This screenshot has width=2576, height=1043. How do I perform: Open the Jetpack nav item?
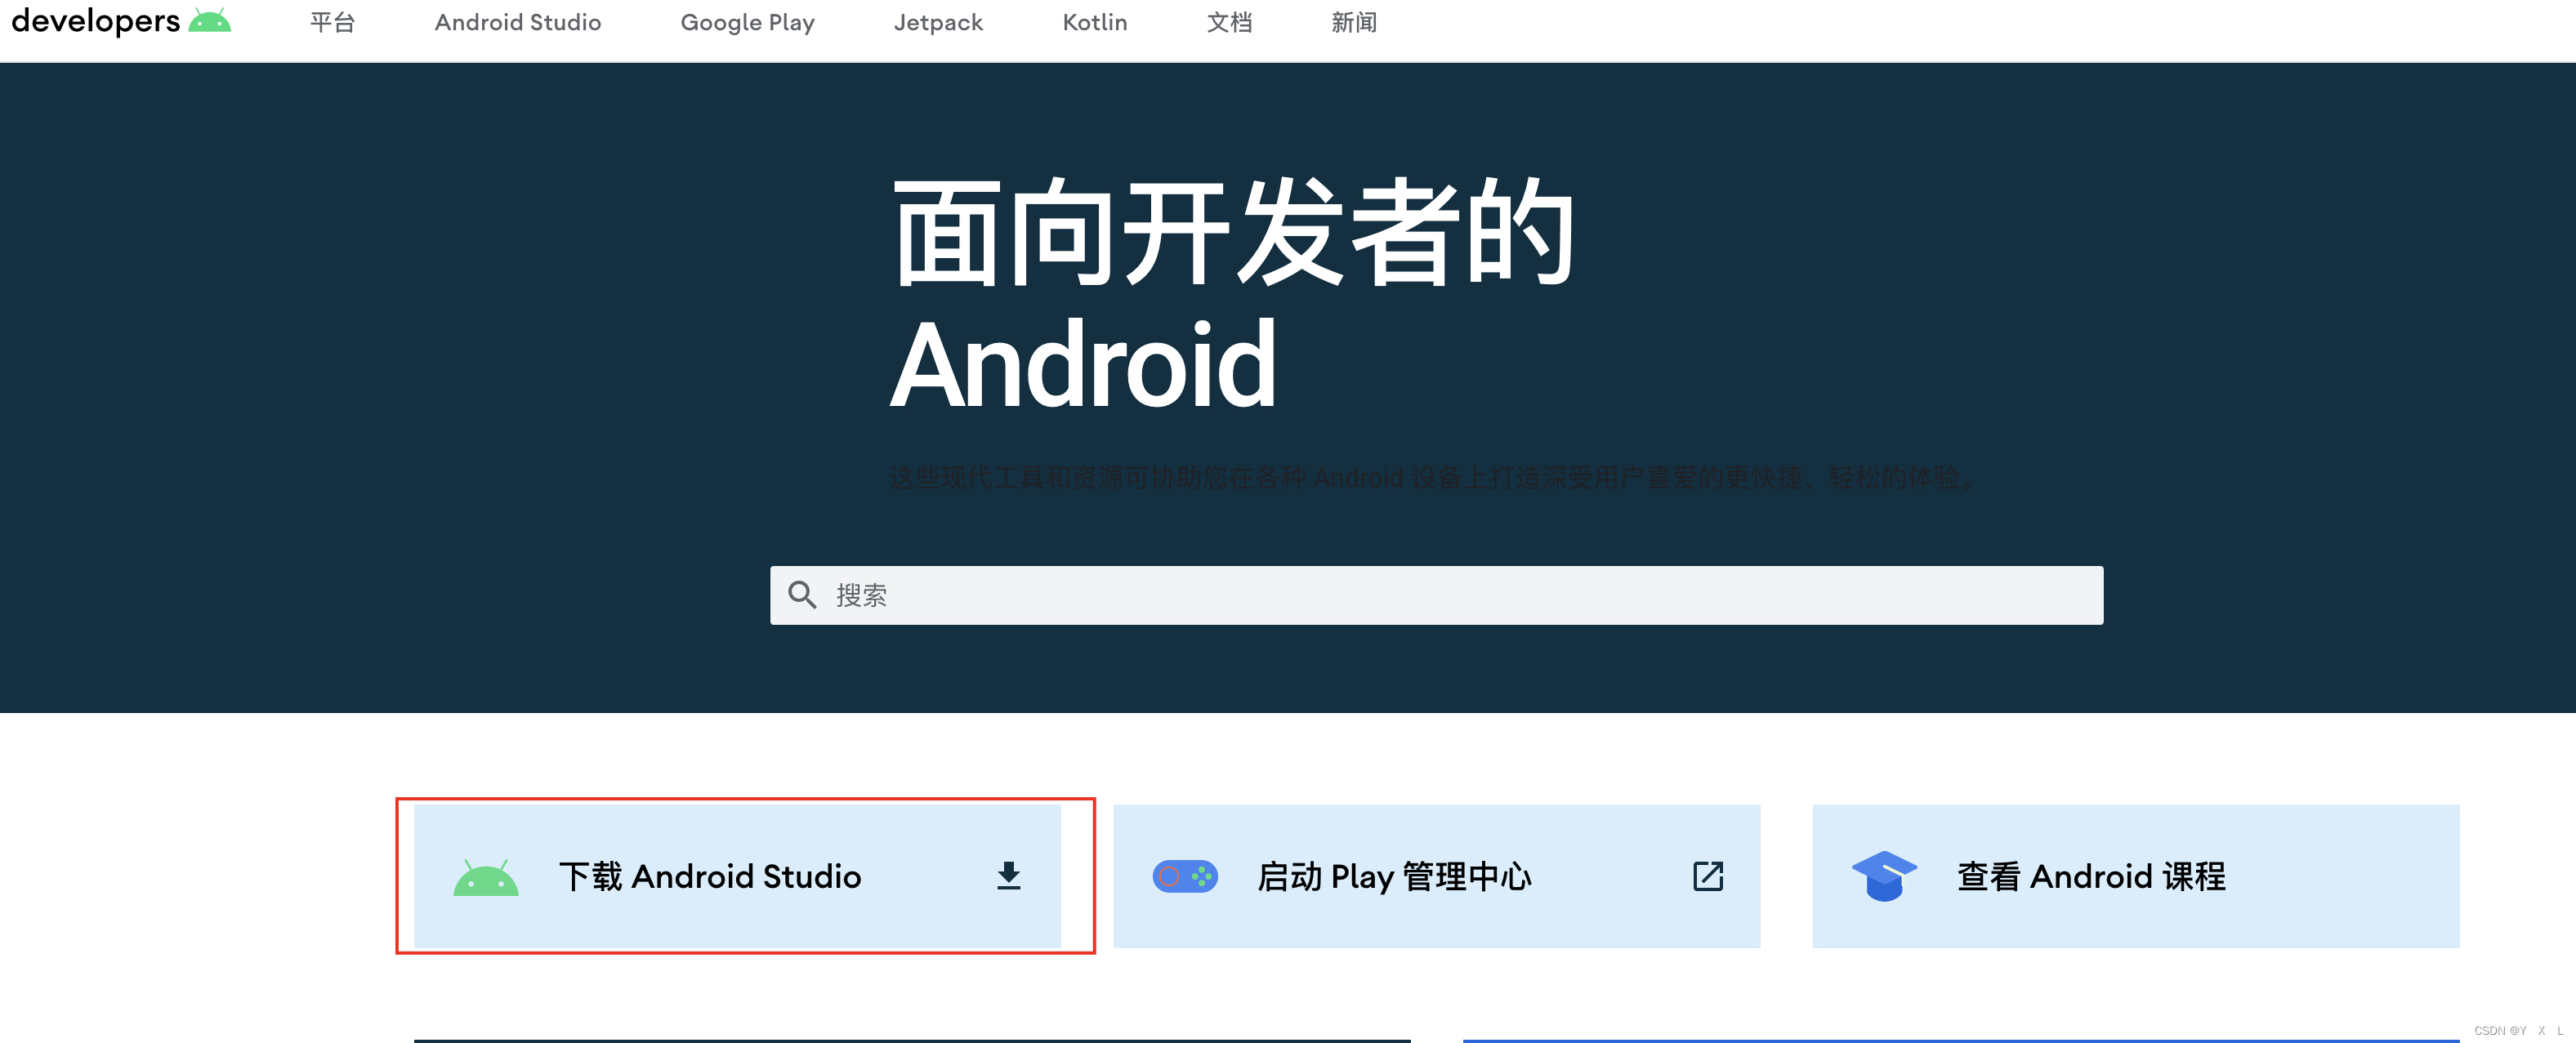click(938, 22)
